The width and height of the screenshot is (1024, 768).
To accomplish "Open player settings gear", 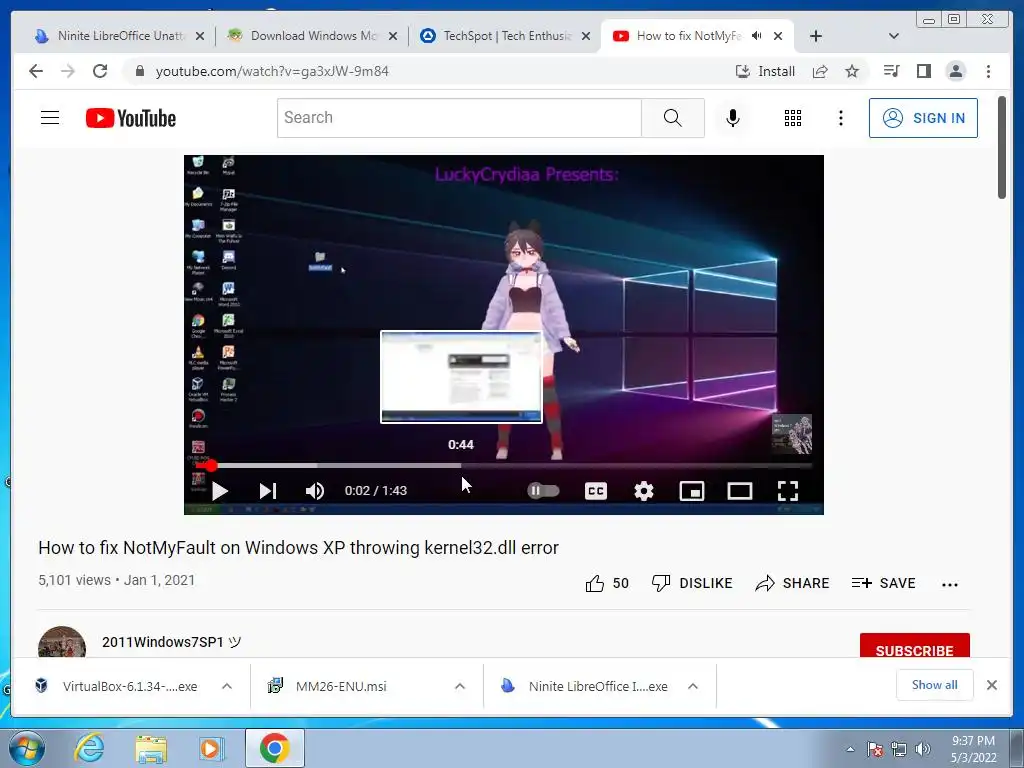I will [x=644, y=491].
